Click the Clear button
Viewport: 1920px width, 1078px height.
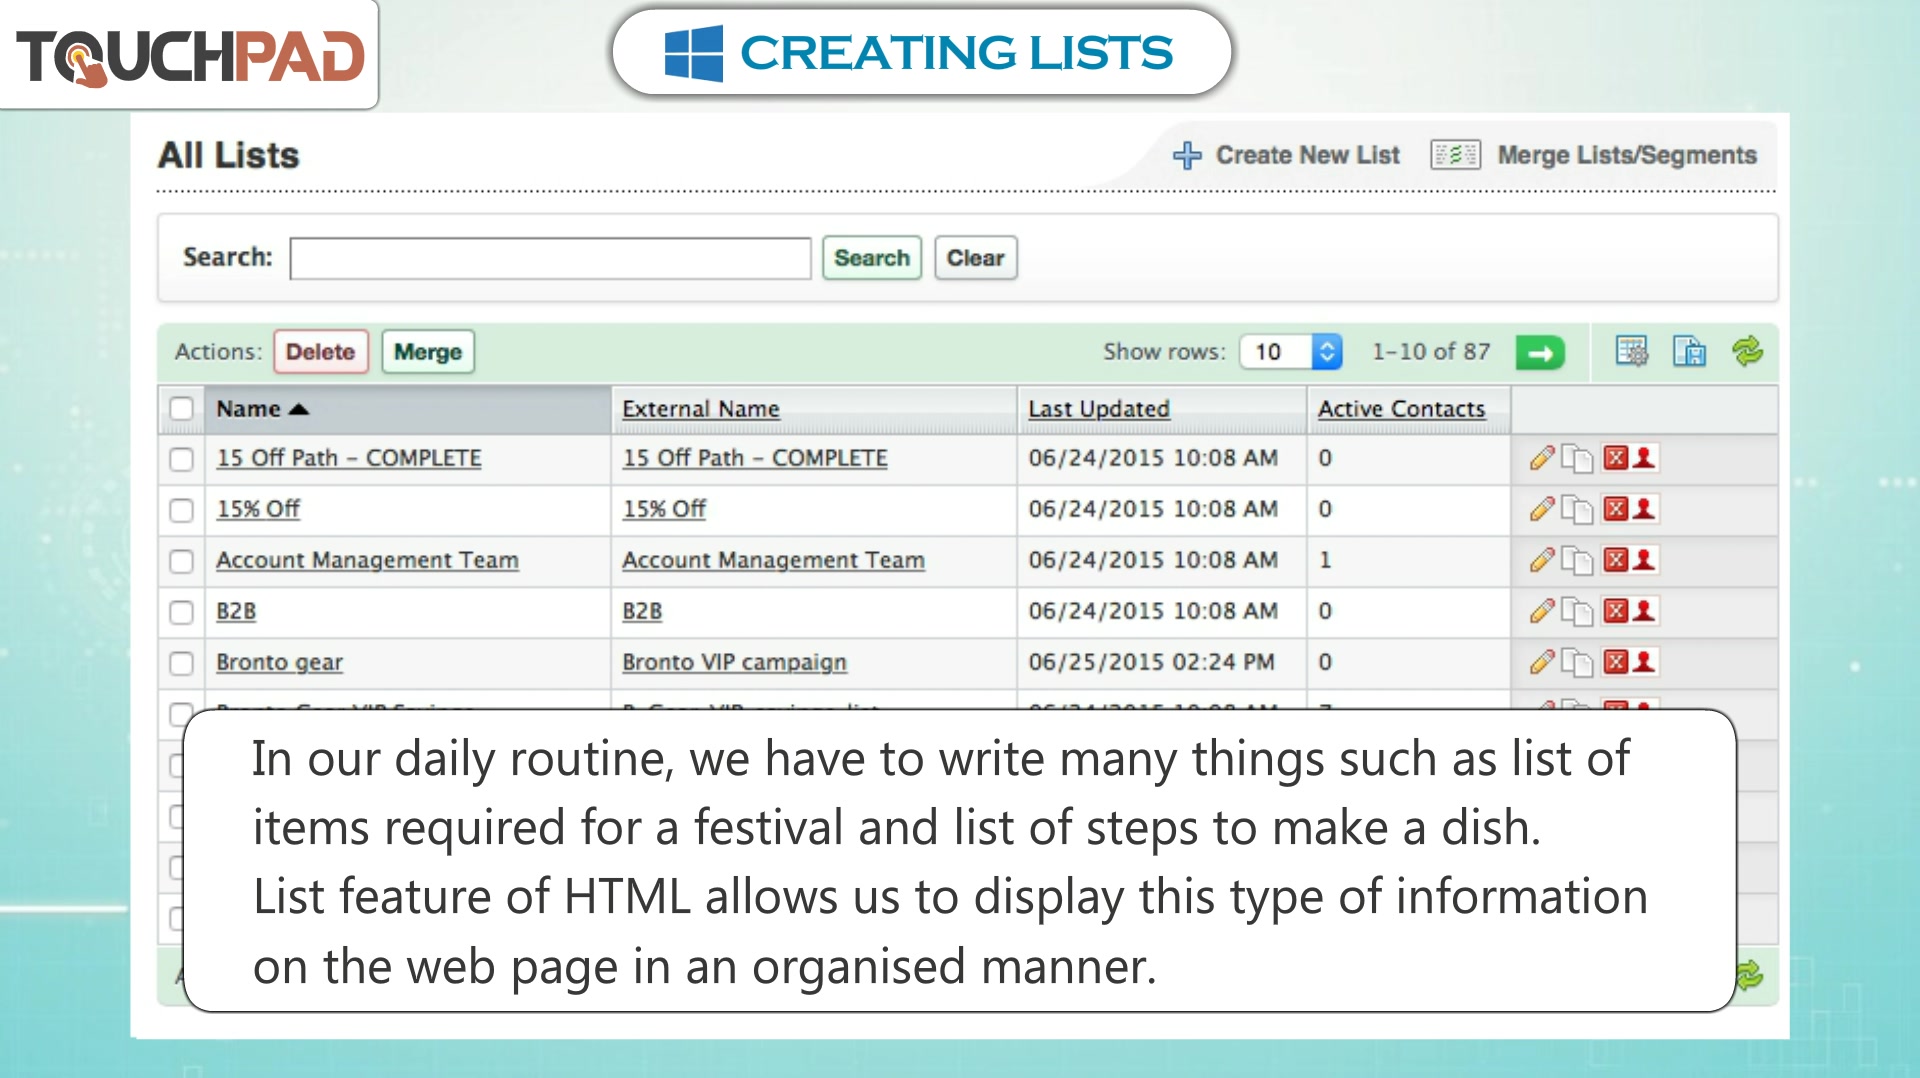coord(975,258)
